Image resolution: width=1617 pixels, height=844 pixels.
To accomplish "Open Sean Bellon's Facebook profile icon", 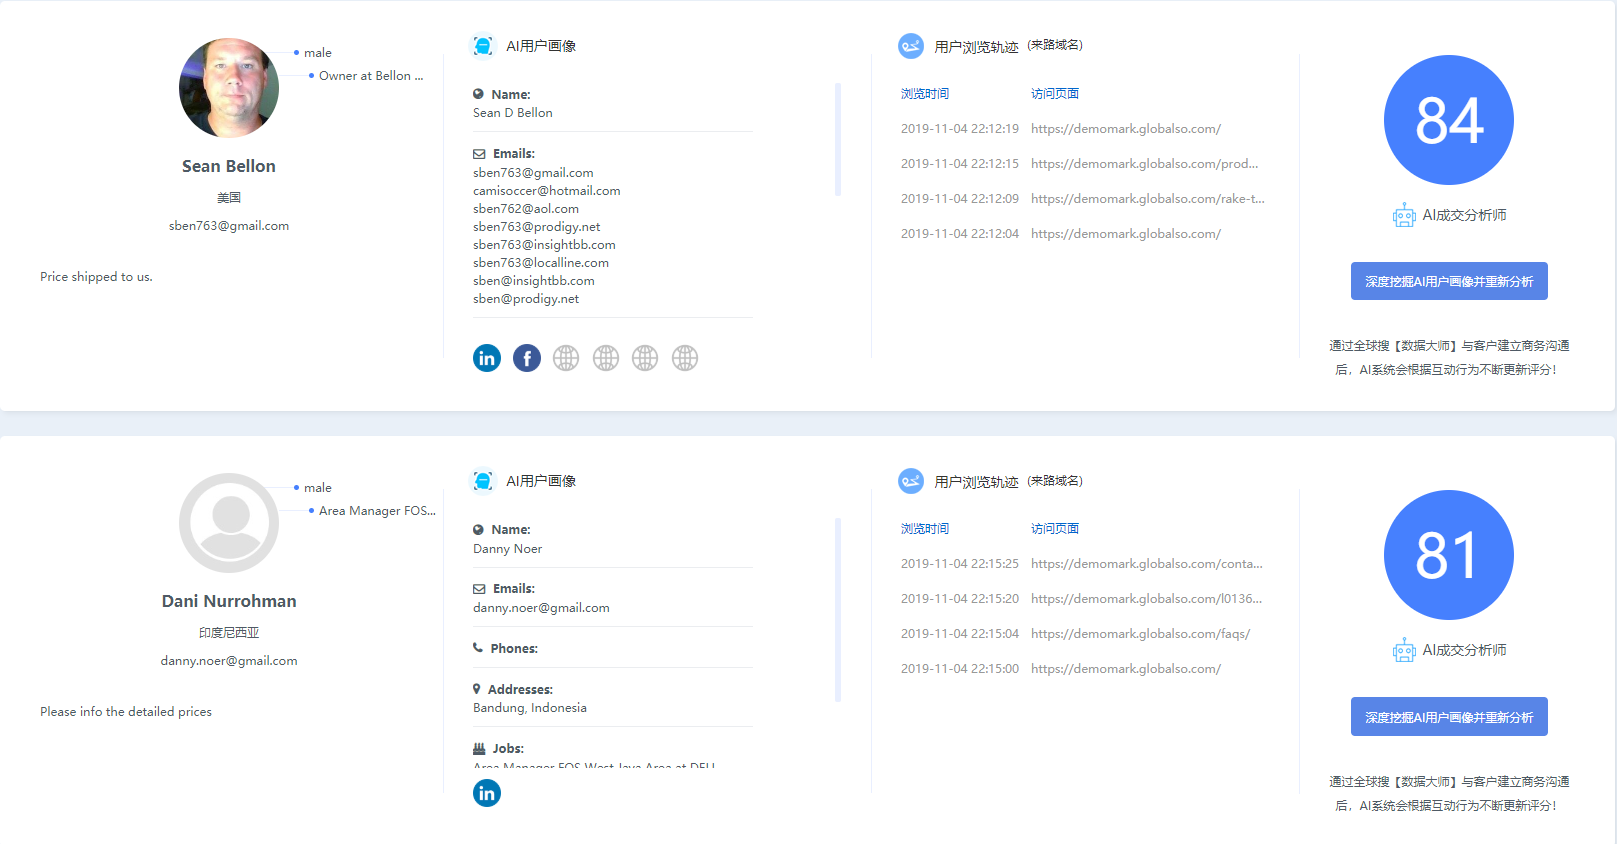I will click(527, 358).
